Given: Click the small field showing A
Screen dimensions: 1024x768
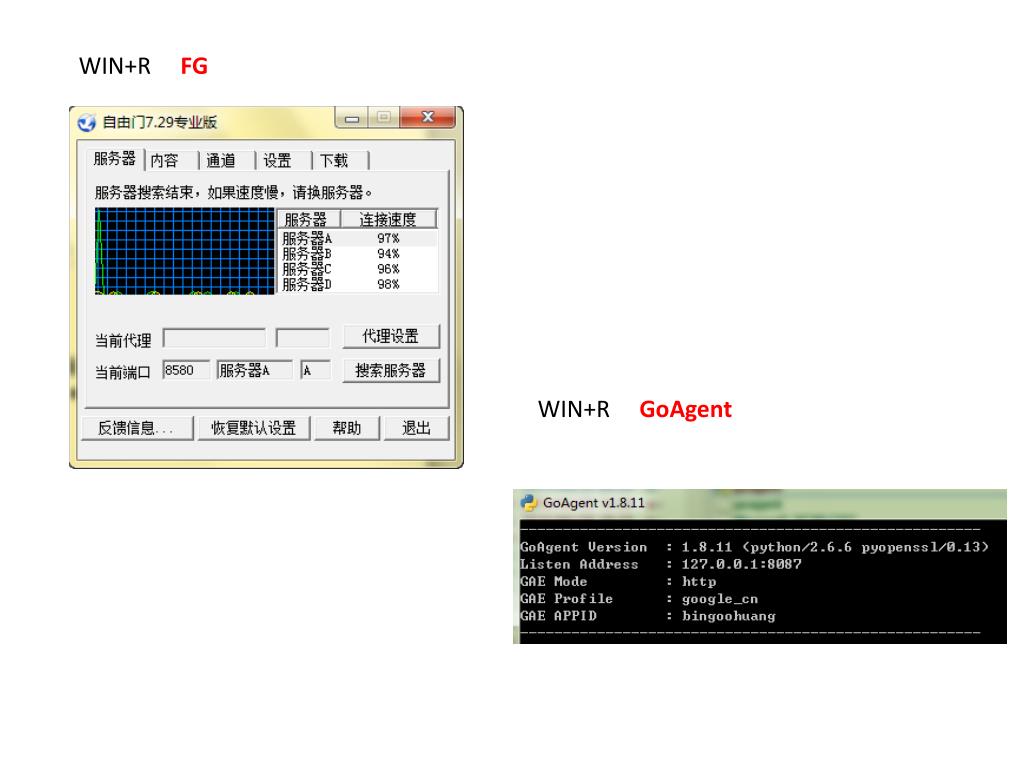Looking at the screenshot, I should point(315,370).
